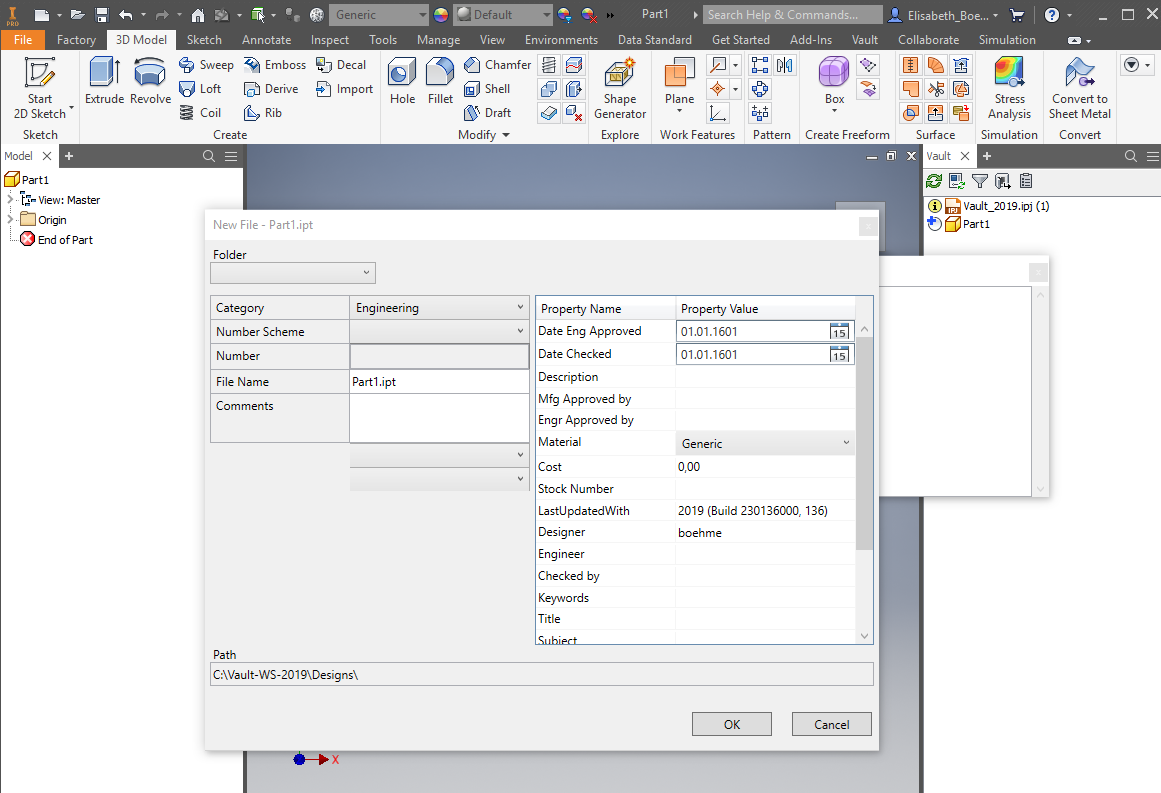This screenshot has height=793, width=1161.
Task: Expand the Origin folder in model browser
Action: [9, 219]
